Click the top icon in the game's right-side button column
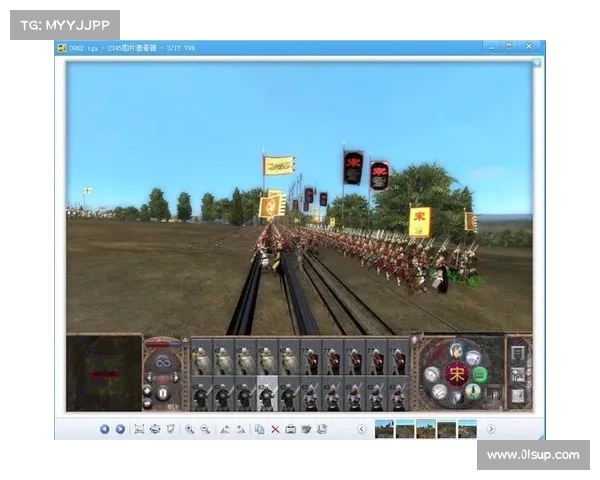 tap(518, 353)
